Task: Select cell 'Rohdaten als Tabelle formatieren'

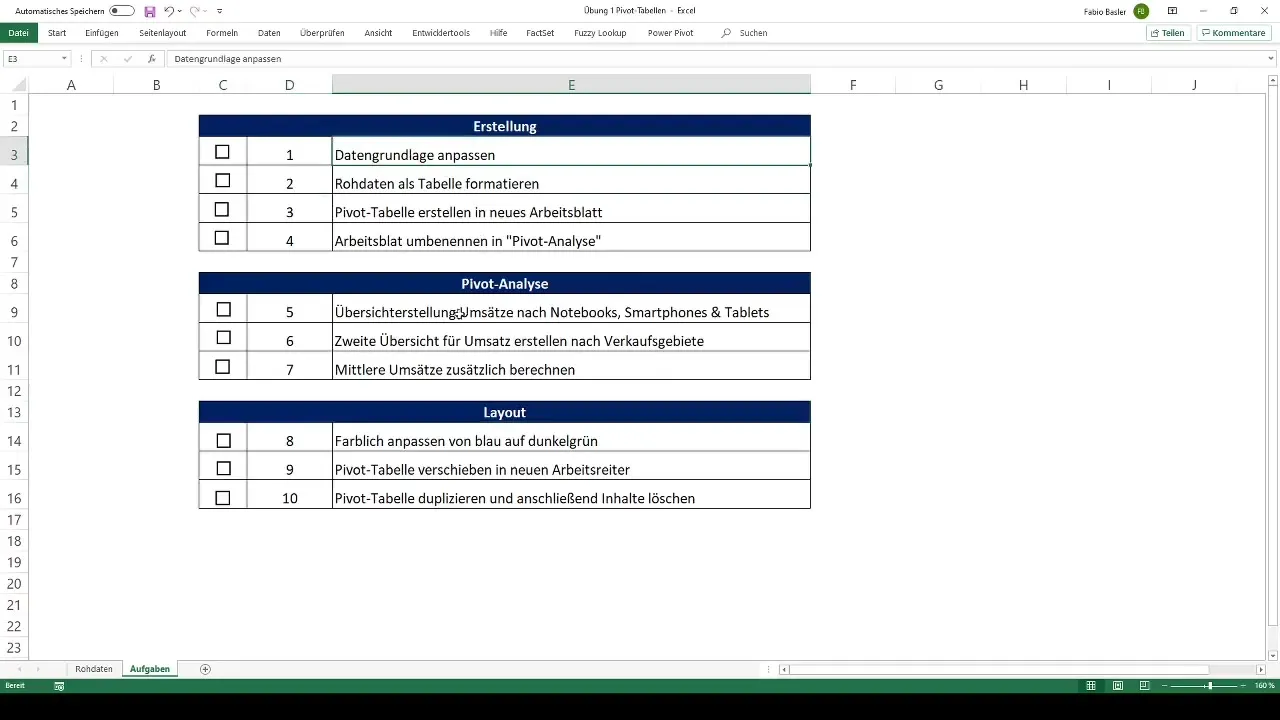Action: 571,184
